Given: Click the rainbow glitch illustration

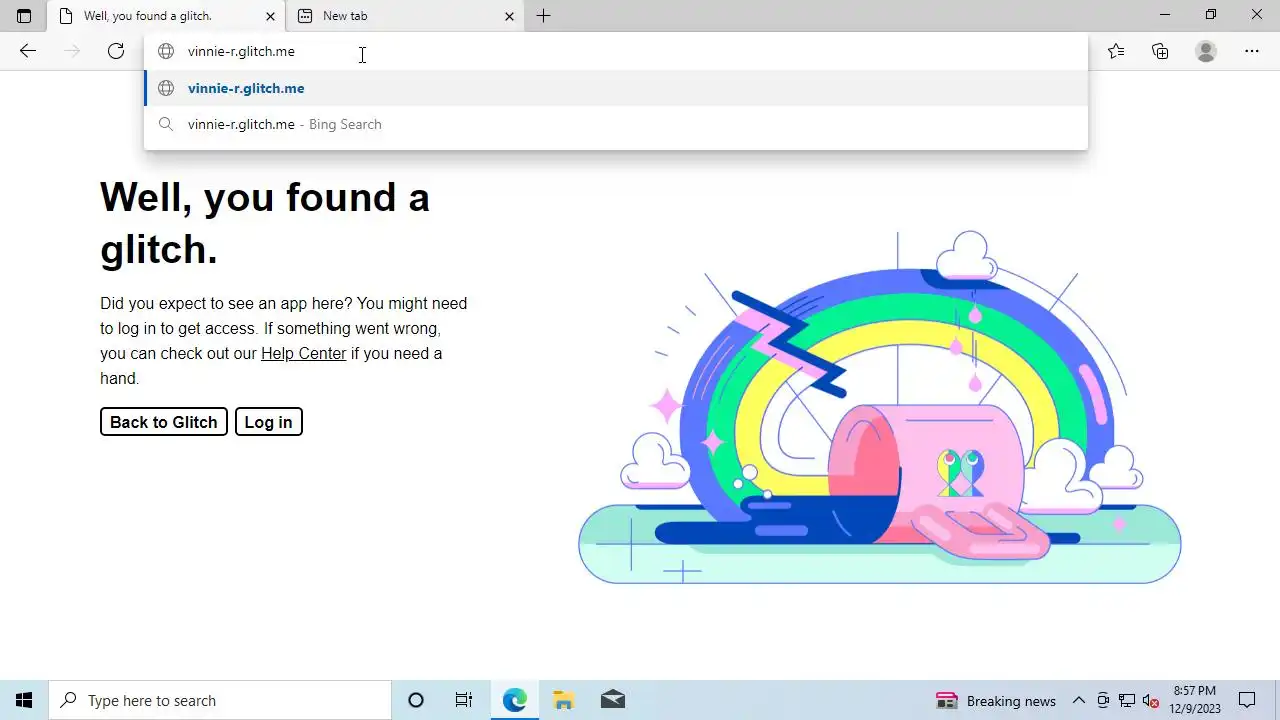Looking at the screenshot, I should (x=880, y=408).
